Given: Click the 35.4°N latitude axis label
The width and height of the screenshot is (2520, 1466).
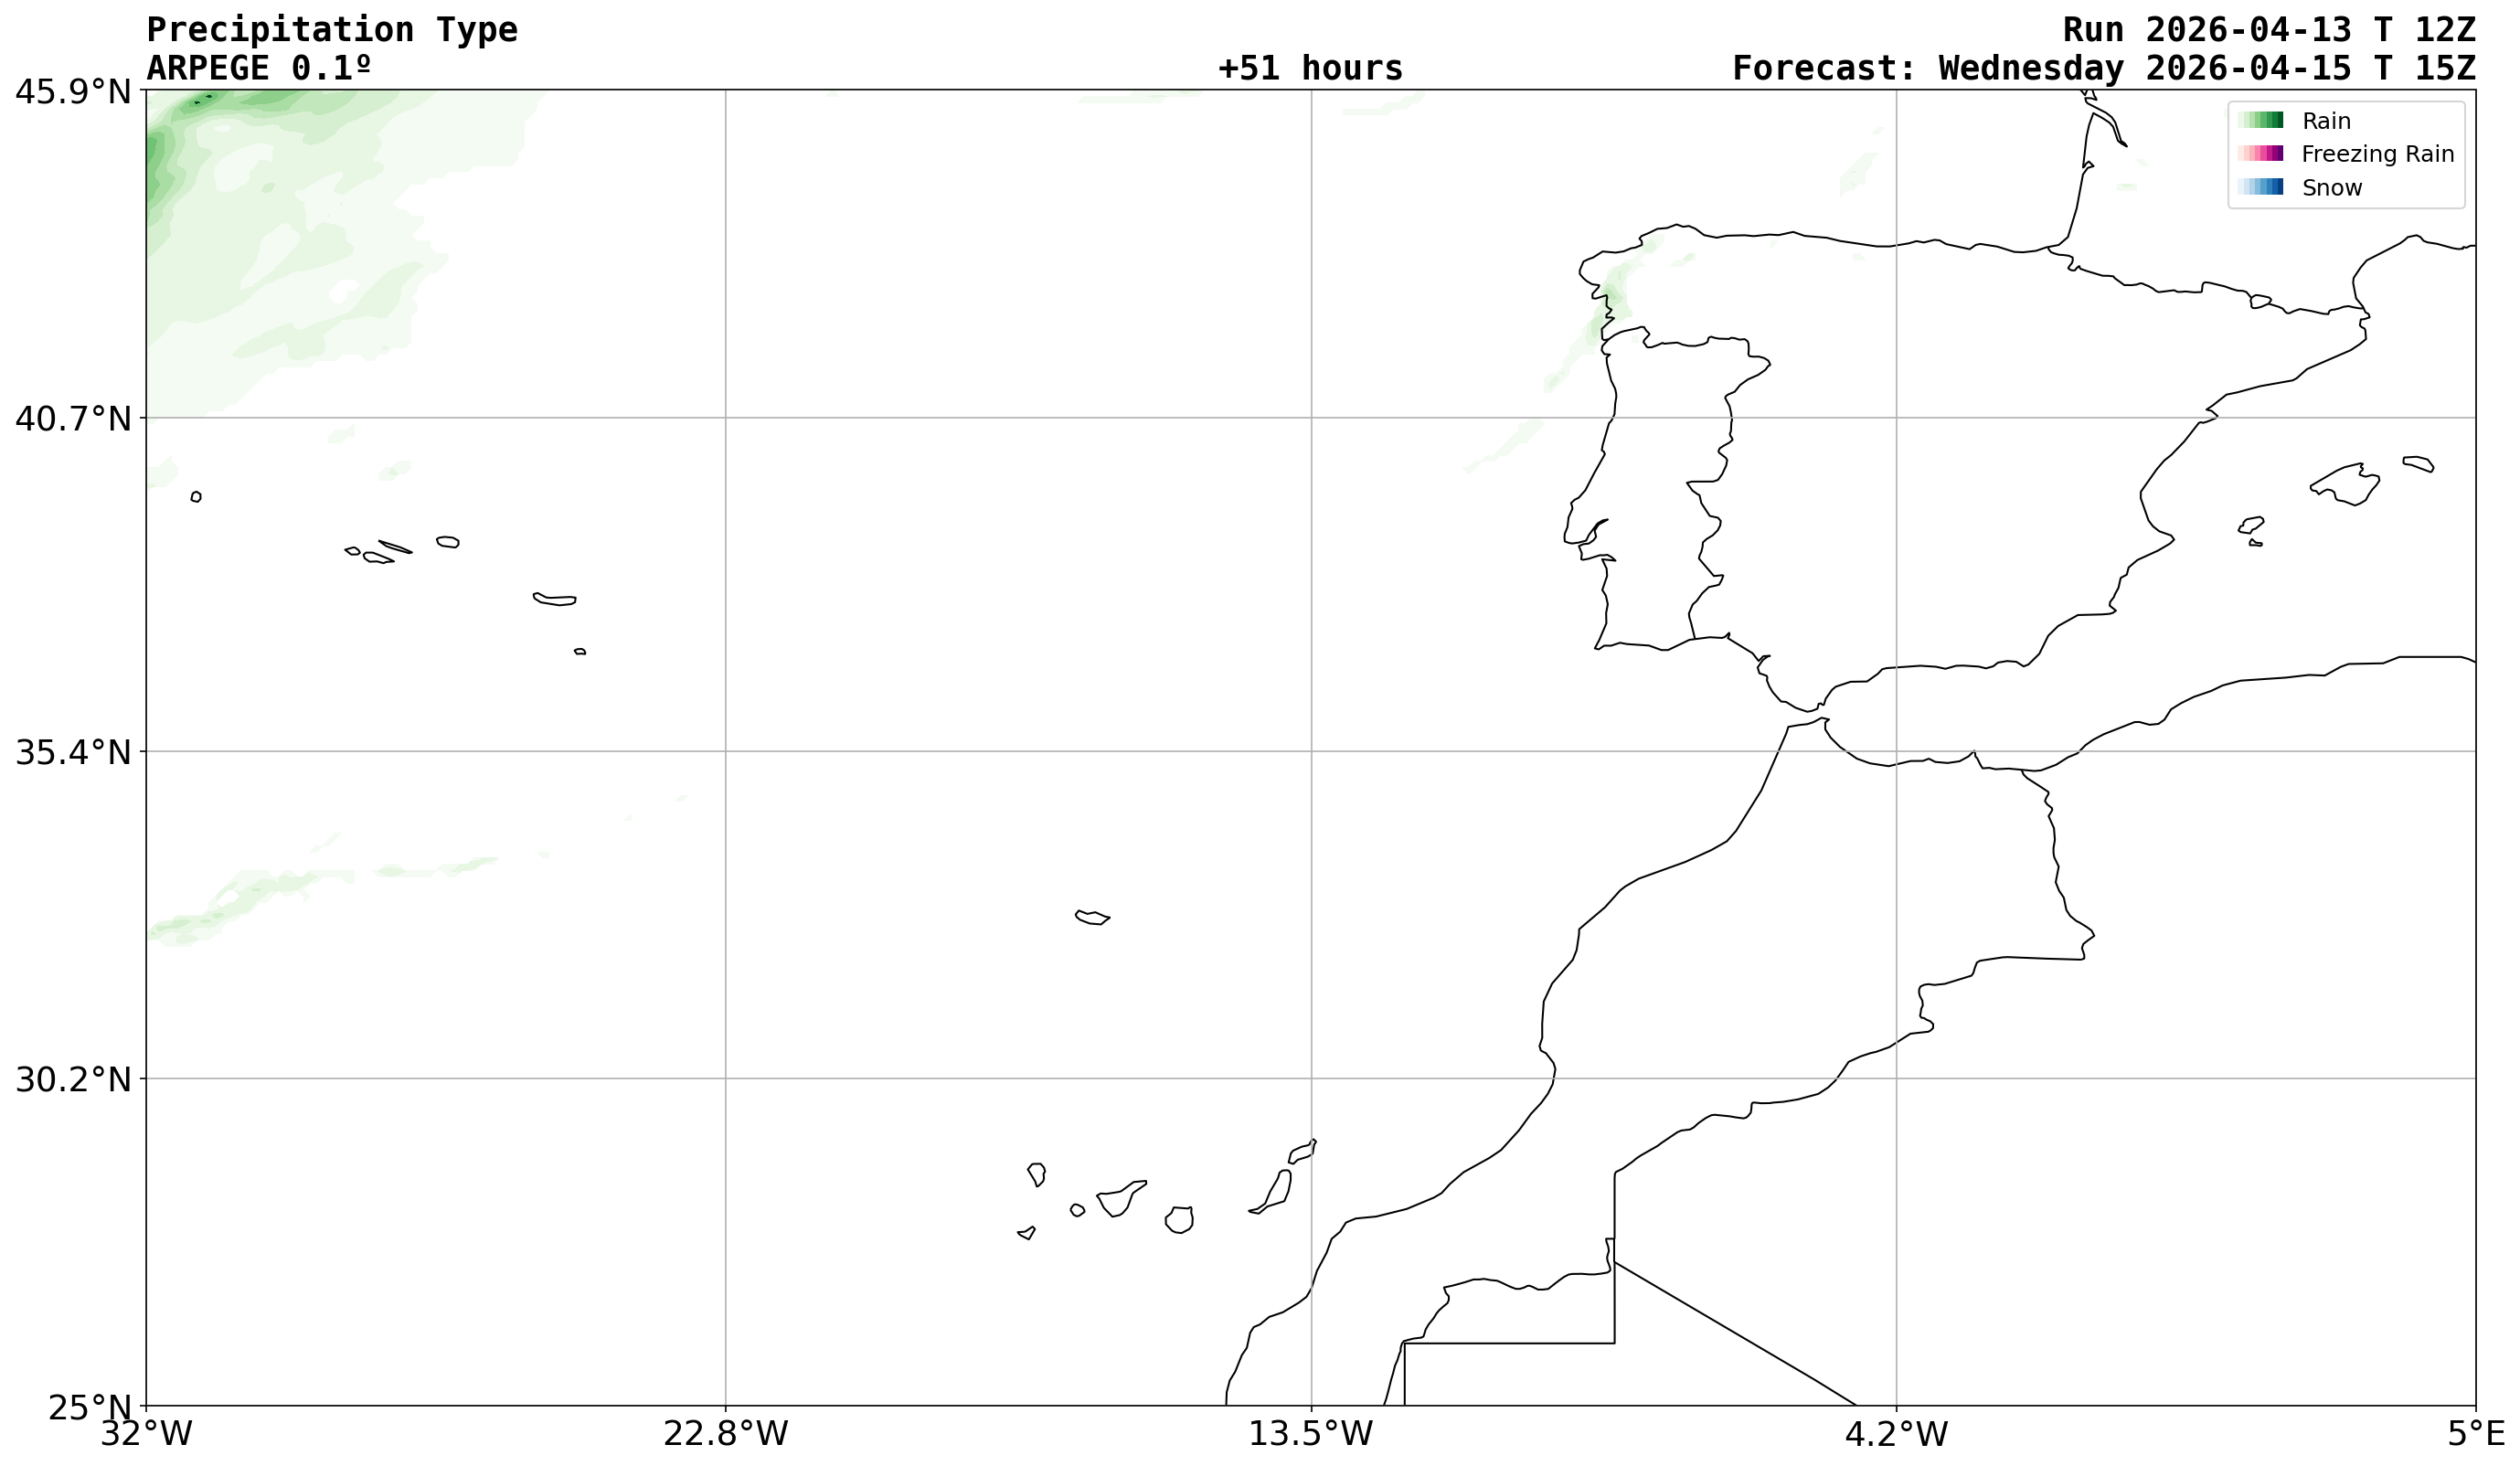Looking at the screenshot, I should click(x=72, y=752).
